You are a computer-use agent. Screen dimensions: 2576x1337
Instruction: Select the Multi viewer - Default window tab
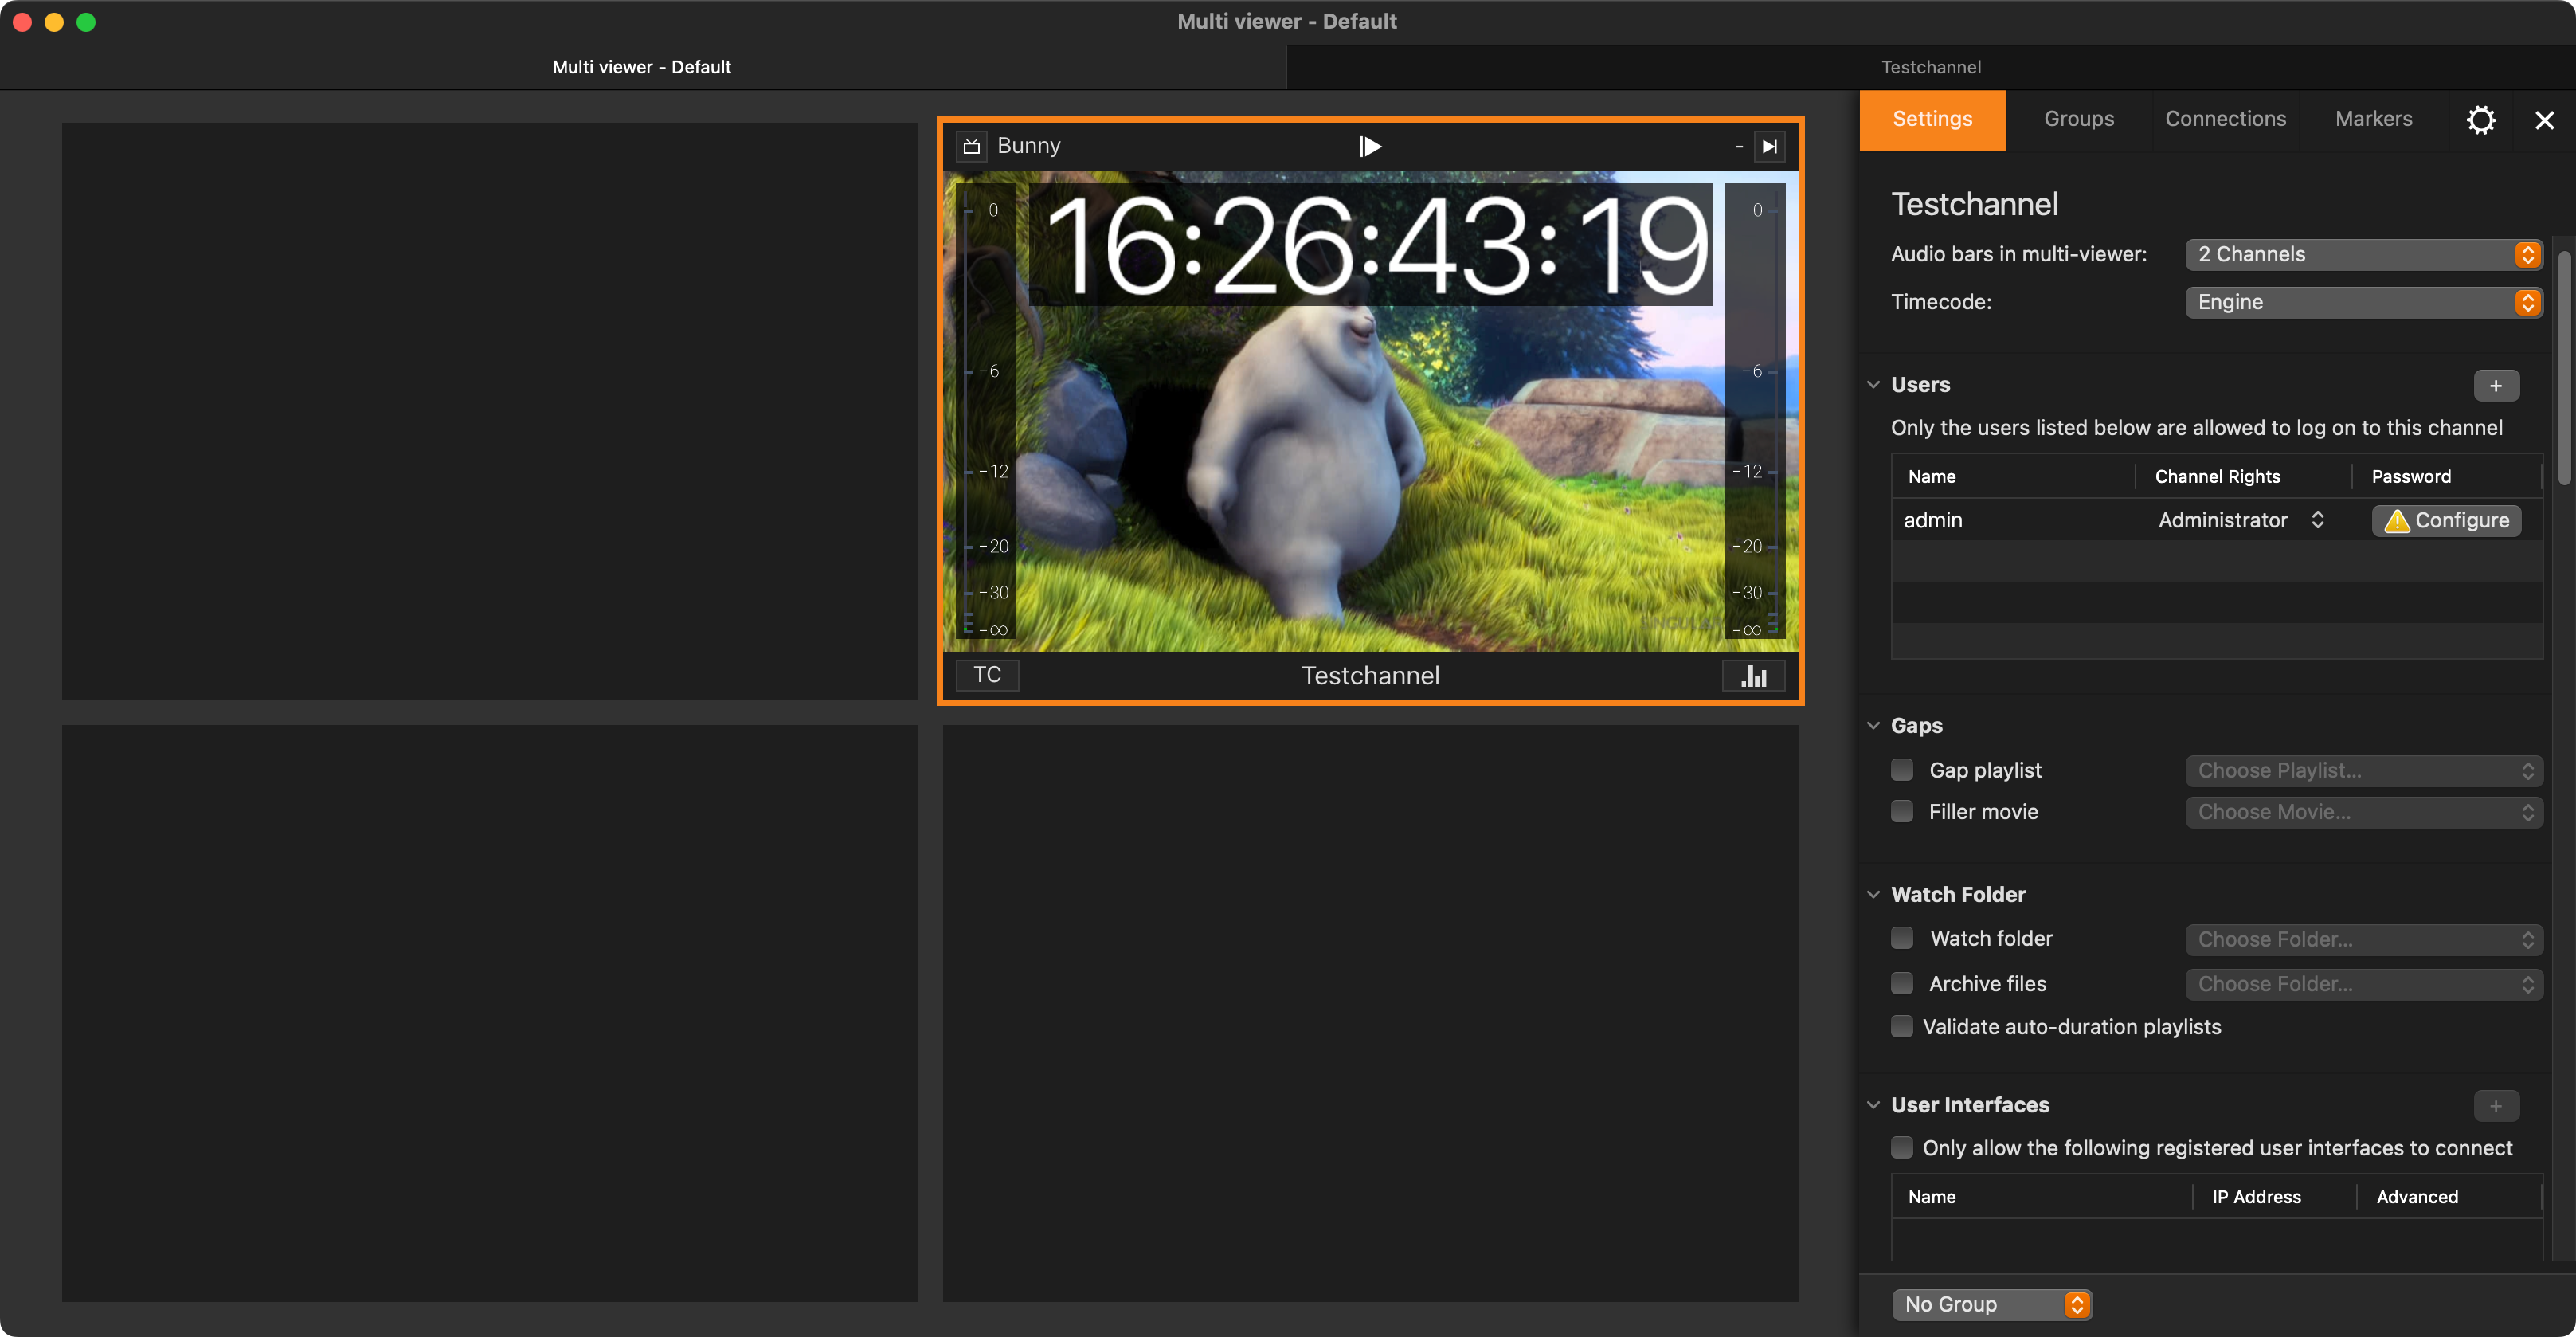click(x=642, y=67)
